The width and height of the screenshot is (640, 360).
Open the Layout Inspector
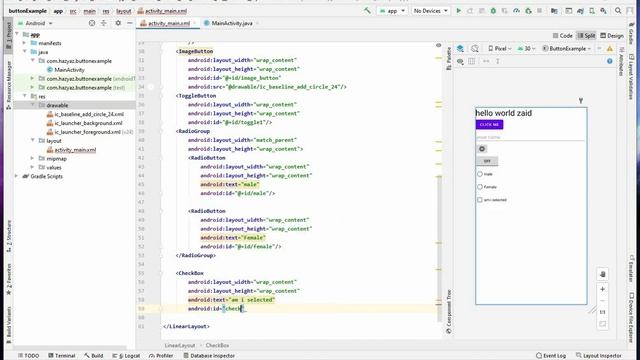click(x=598, y=356)
